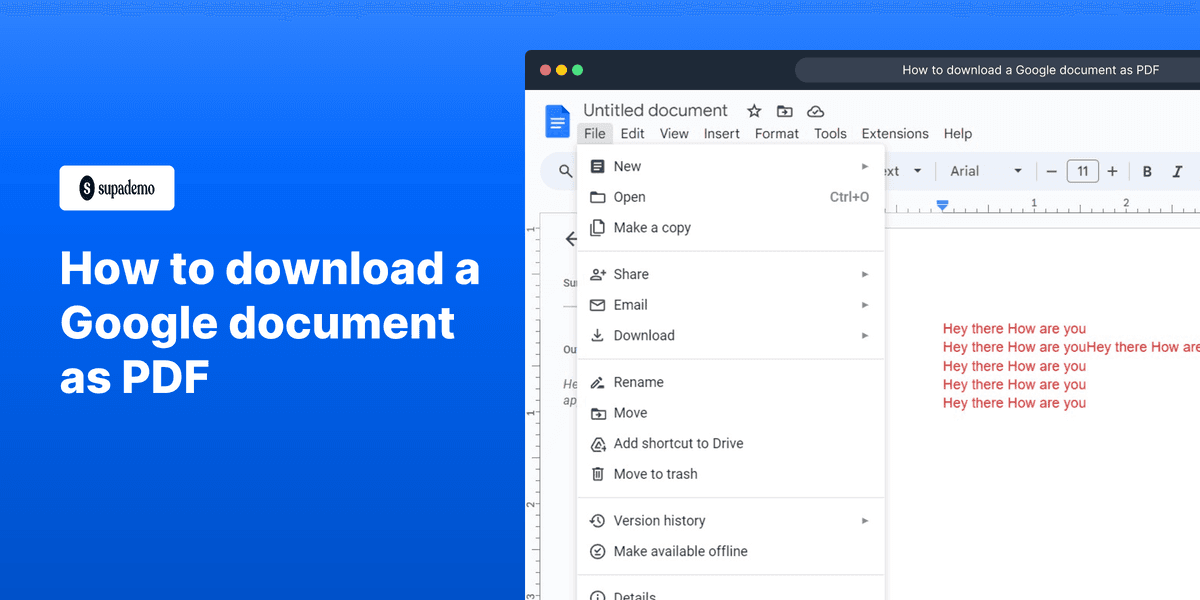Toggle Bold formatting
1200x600 pixels.
click(x=1147, y=171)
